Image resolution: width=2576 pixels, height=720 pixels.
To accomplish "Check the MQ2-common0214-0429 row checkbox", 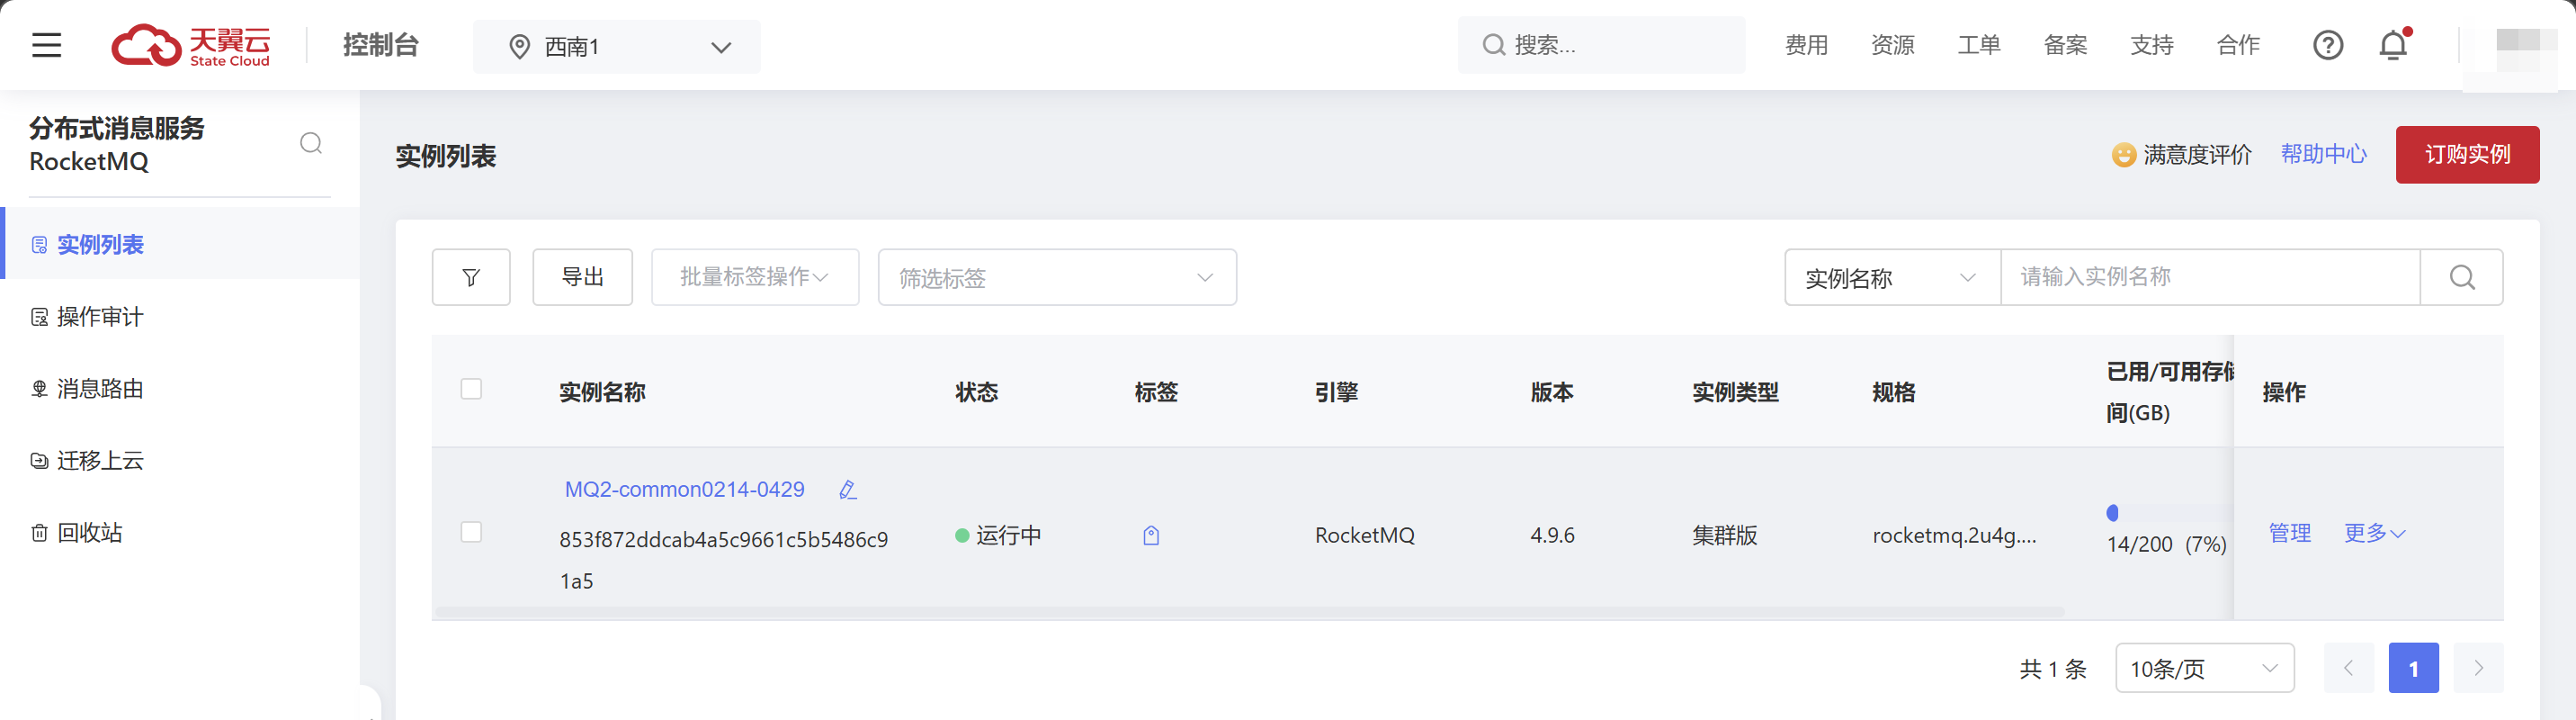I will (471, 532).
